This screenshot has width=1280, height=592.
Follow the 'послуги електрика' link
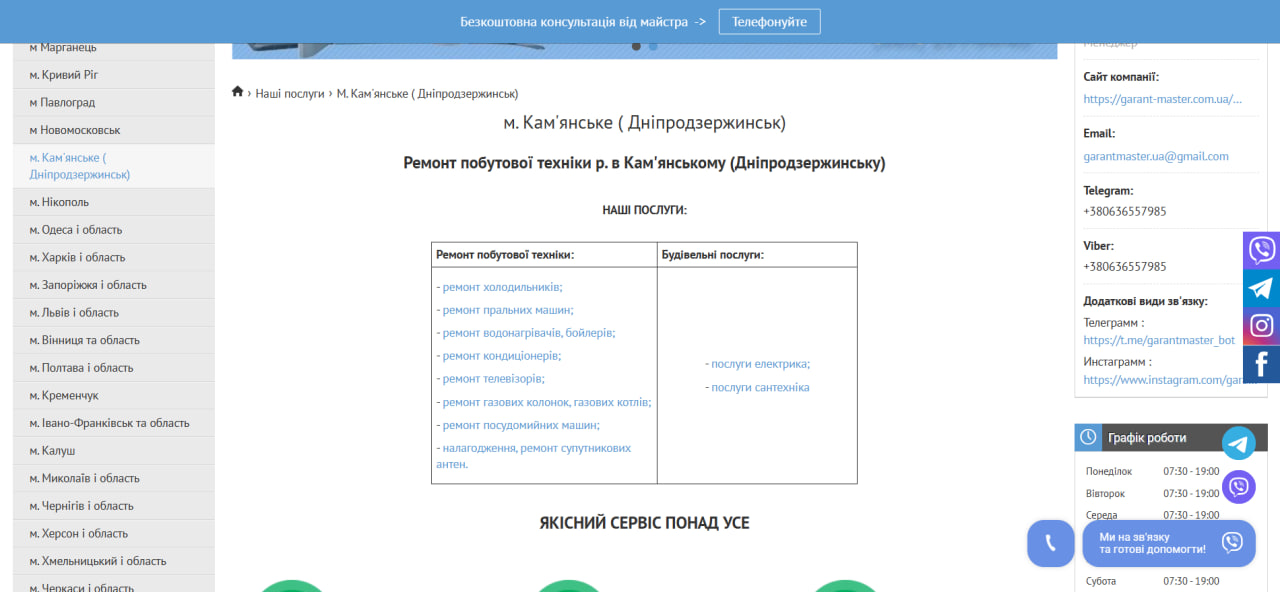[758, 364]
